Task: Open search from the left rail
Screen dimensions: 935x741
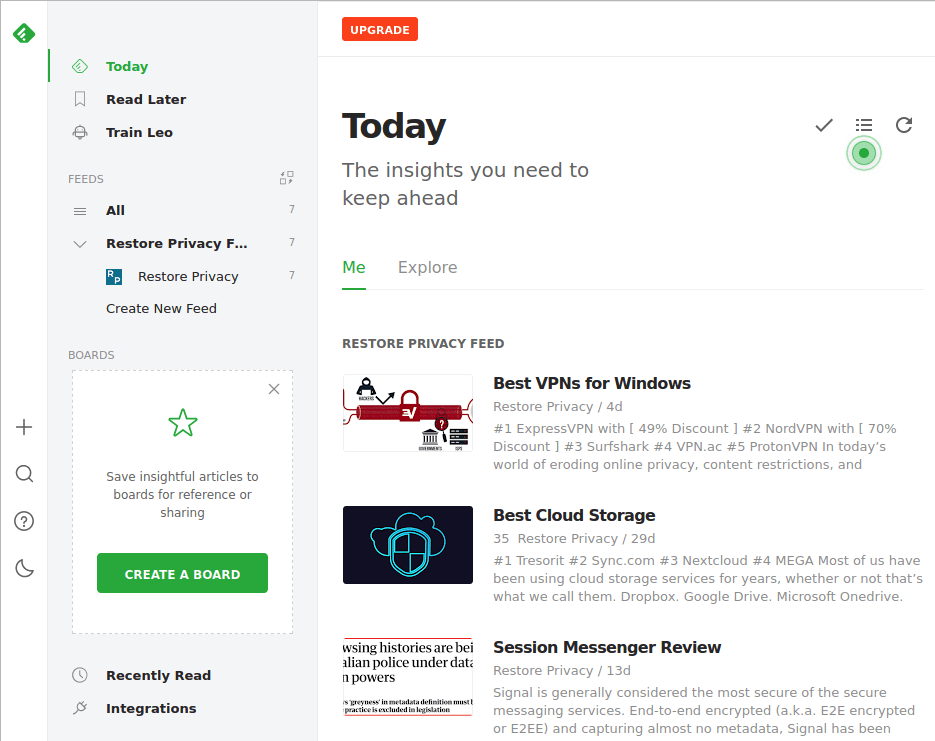Action: [x=23, y=473]
